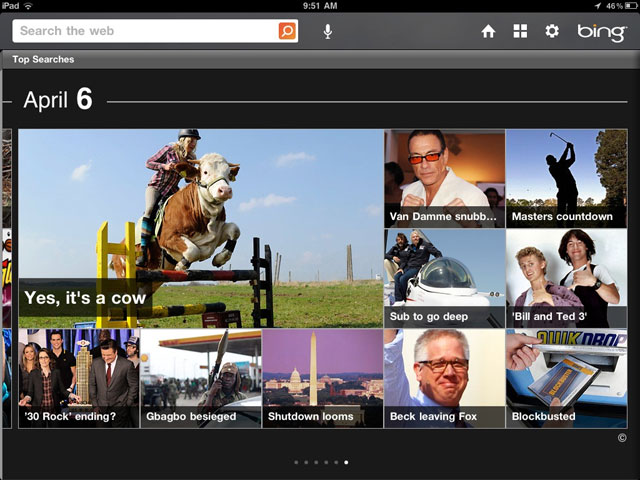The width and height of the screenshot is (640, 480).
Task: Select the Top Searches tab
Action: click(43, 59)
